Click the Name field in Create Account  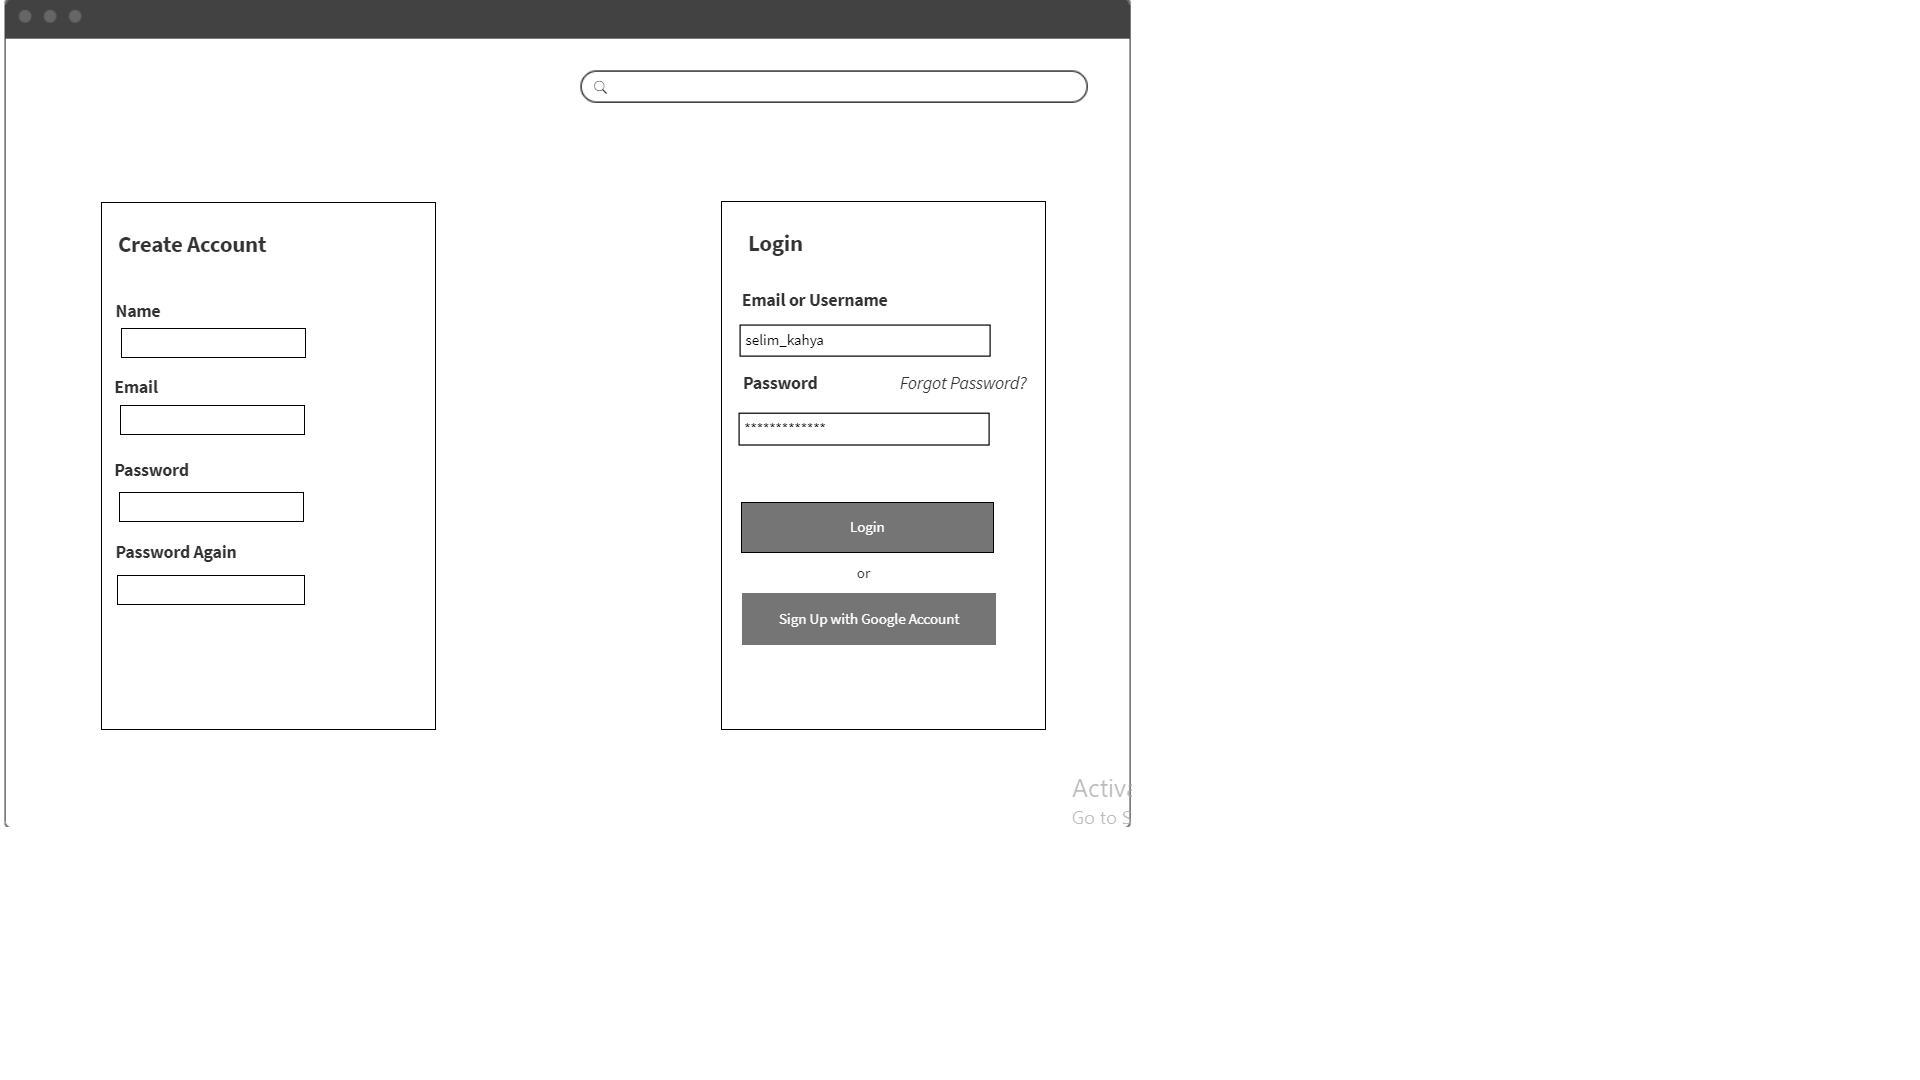coord(212,343)
